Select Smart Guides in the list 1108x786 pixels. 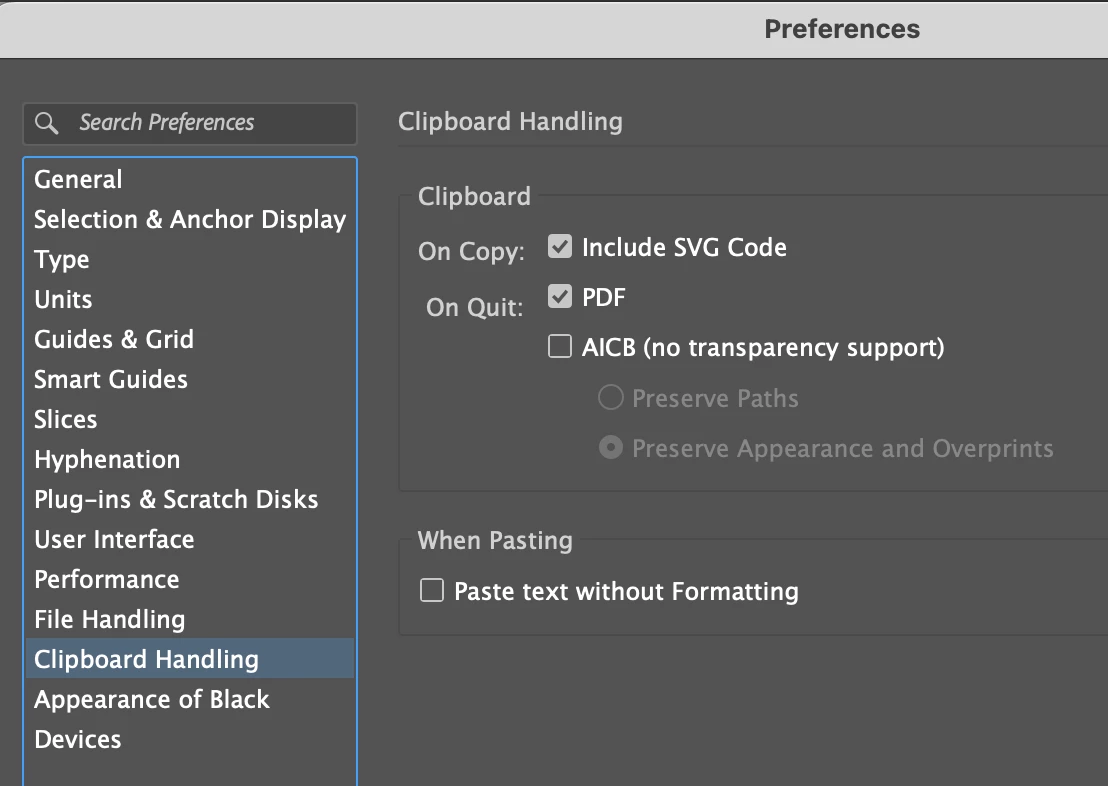click(111, 380)
